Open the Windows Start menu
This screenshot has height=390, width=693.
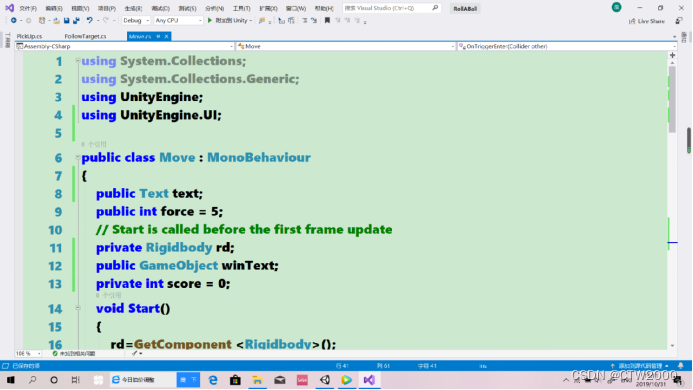click(x=11, y=380)
